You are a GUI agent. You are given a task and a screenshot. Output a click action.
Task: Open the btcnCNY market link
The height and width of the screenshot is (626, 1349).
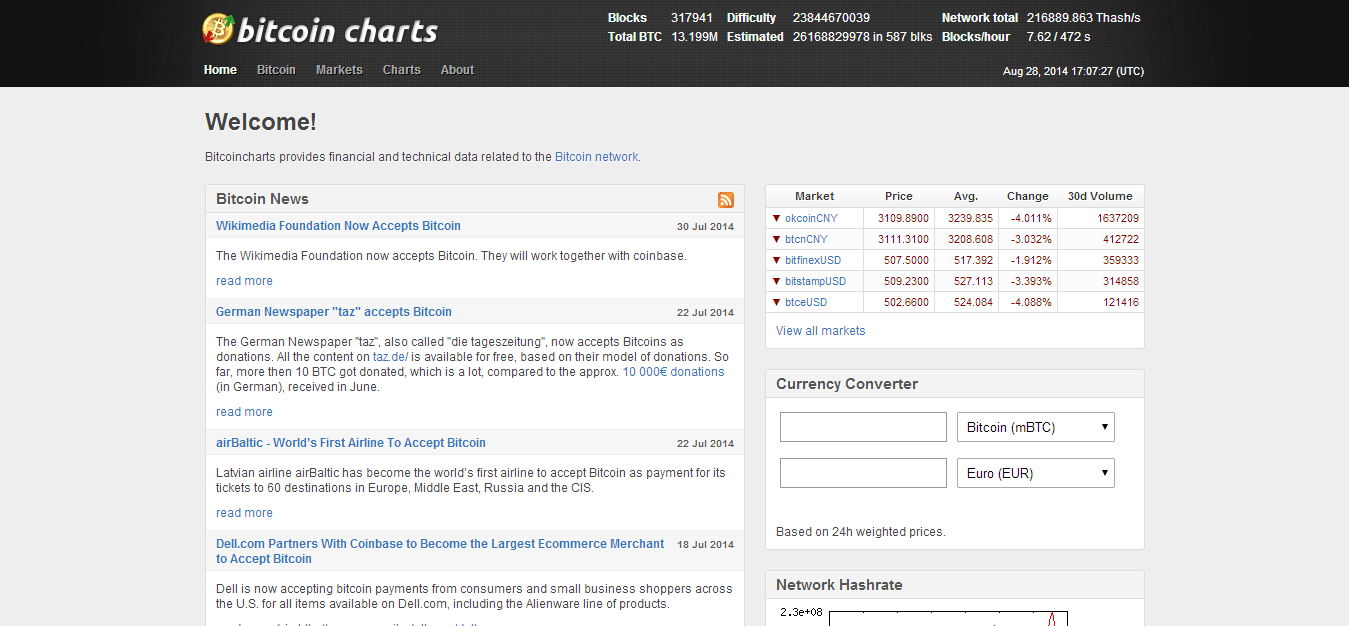806,239
